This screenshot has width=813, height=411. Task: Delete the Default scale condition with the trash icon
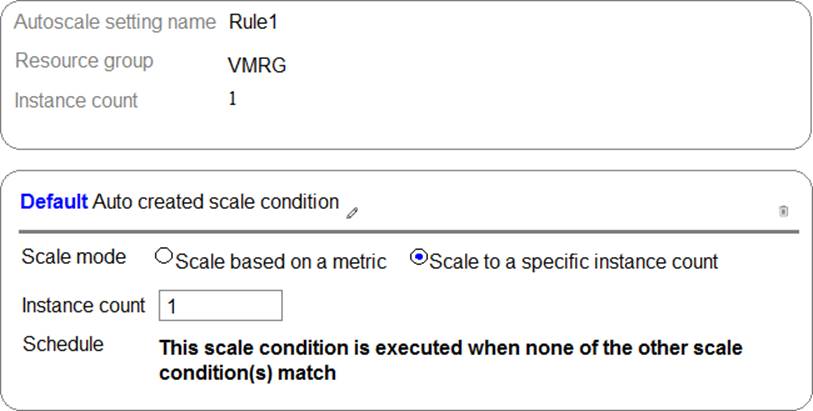(783, 211)
